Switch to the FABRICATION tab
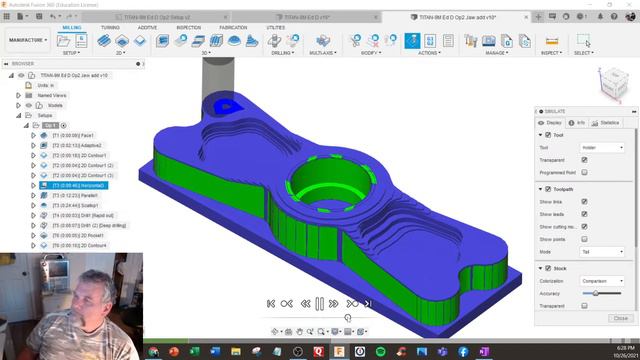The width and height of the screenshot is (640, 360). tap(233, 27)
